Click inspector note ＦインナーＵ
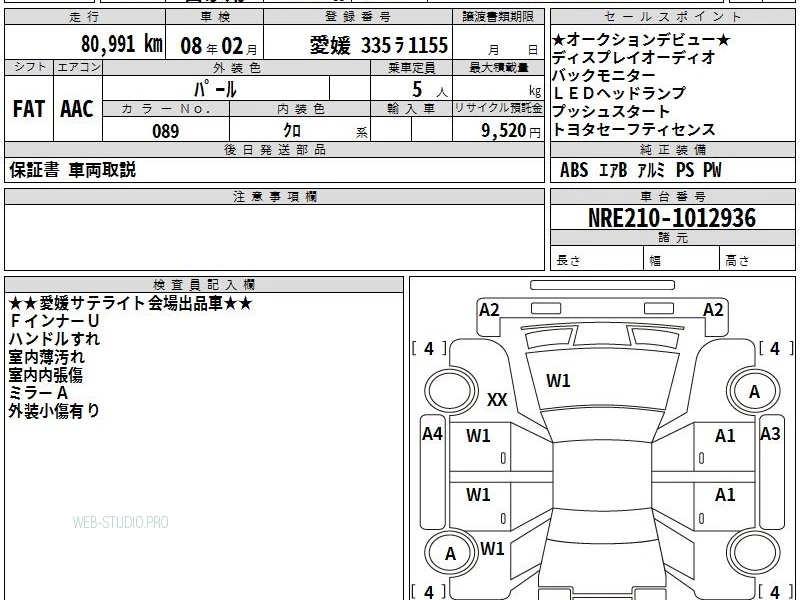Screen dimensions: 800x600 [54, 321]
